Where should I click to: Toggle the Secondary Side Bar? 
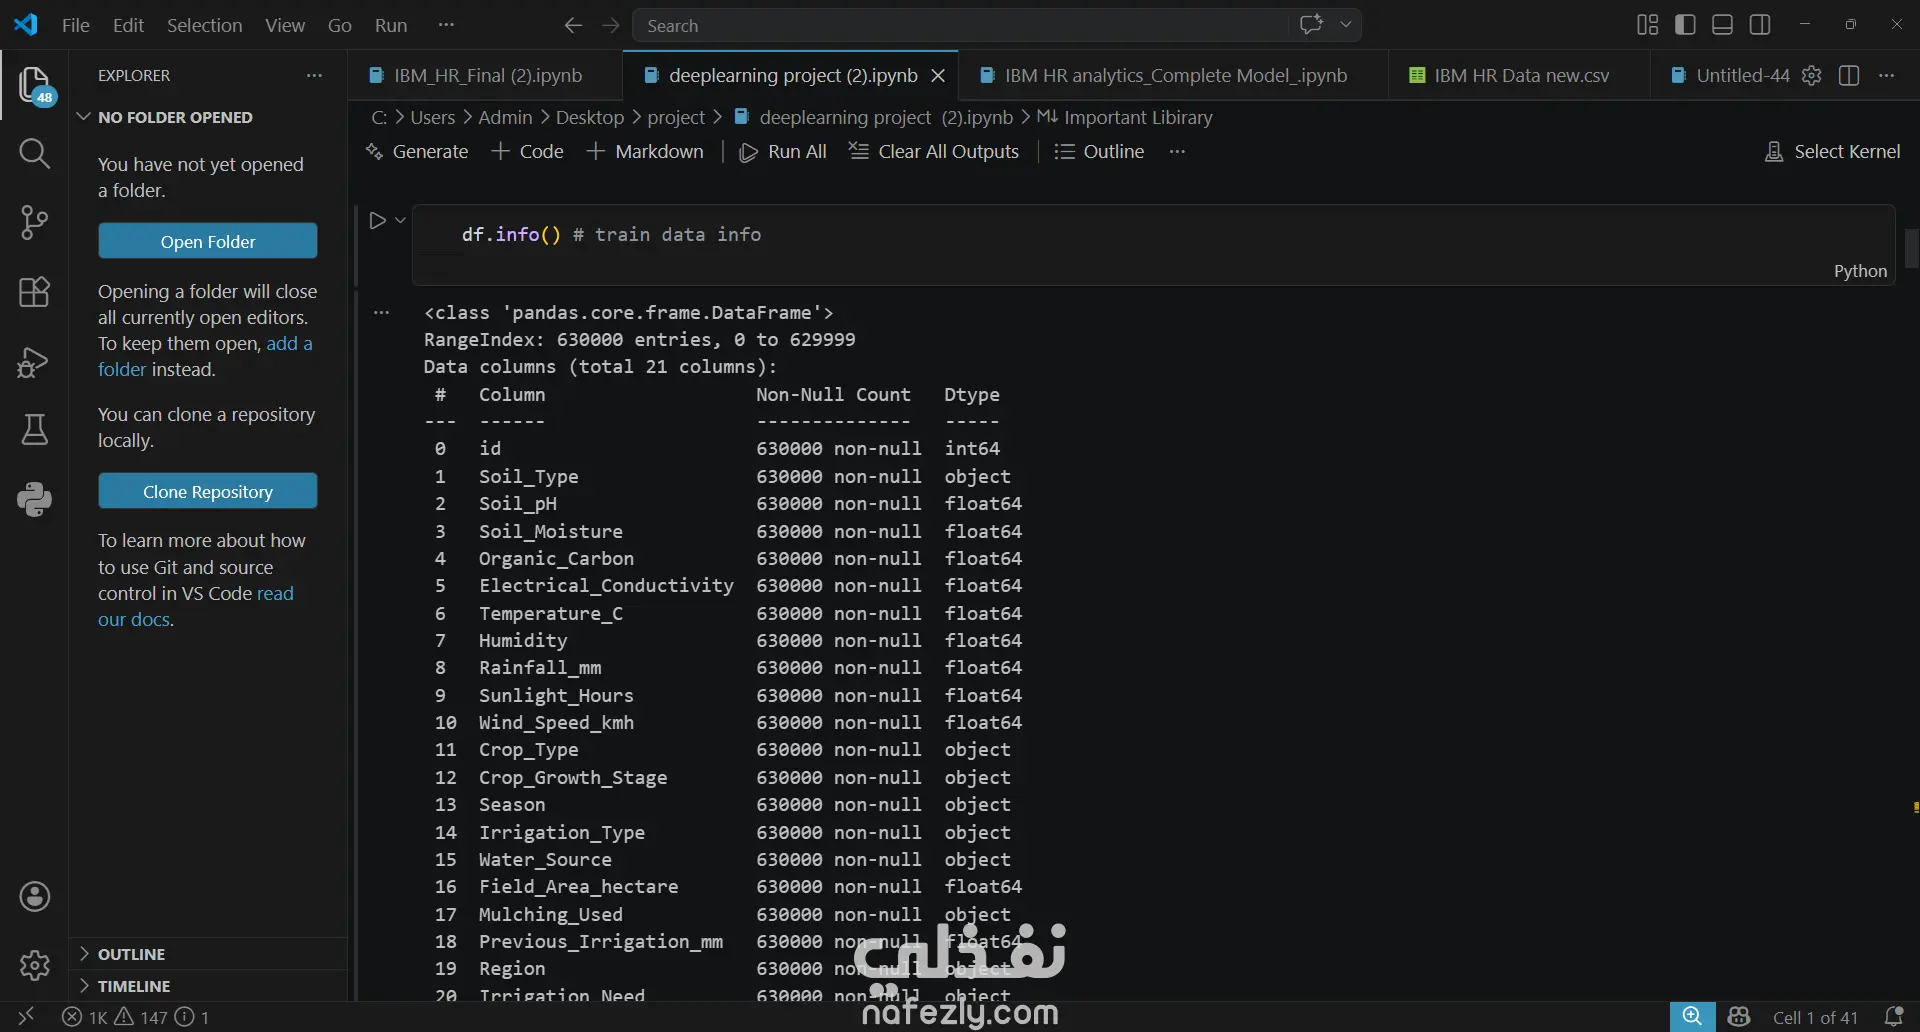pyautogui.click(x=1760, y=25)
